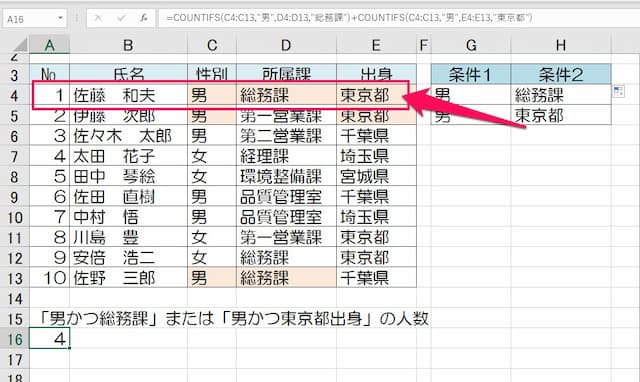Click 千葉県 in row 6
640x382 pixels.
[376, 136]
